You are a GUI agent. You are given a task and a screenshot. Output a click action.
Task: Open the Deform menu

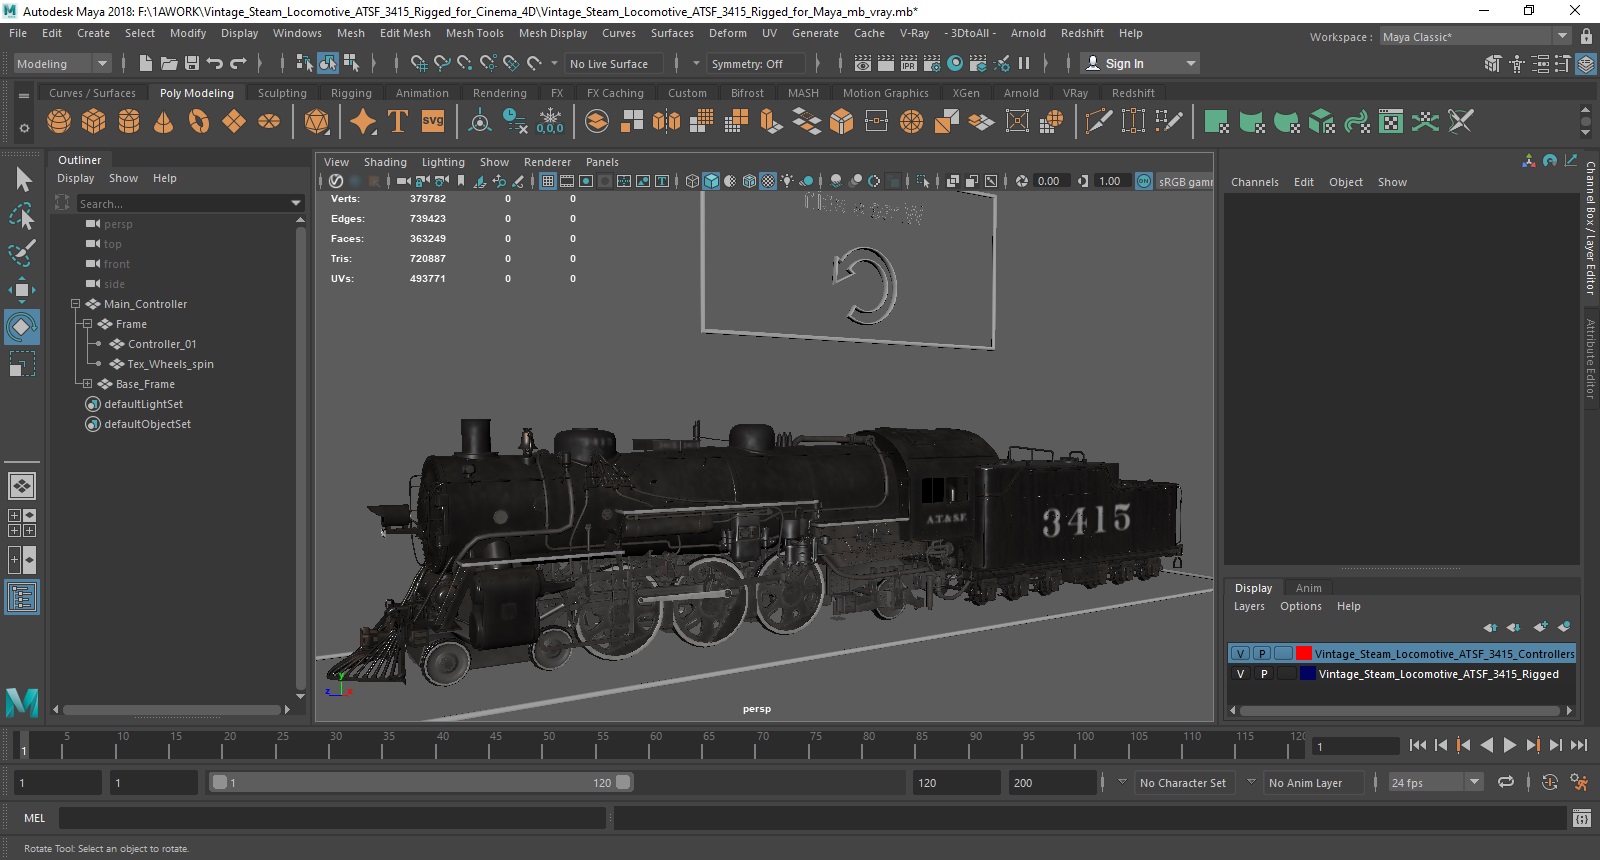[728, 33]
